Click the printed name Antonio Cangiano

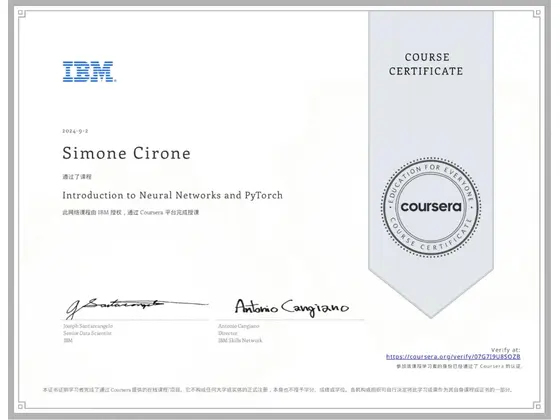tap(239, 326)
